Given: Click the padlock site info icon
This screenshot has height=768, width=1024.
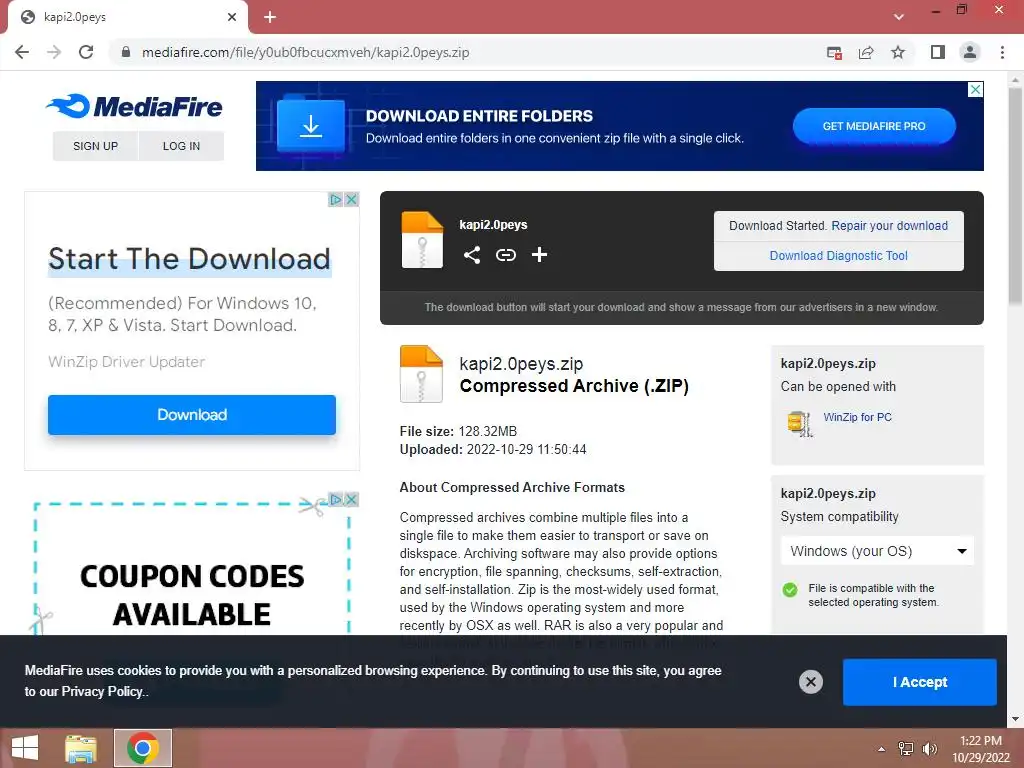Looking at the screenshot, I should (x=126, y=52).
